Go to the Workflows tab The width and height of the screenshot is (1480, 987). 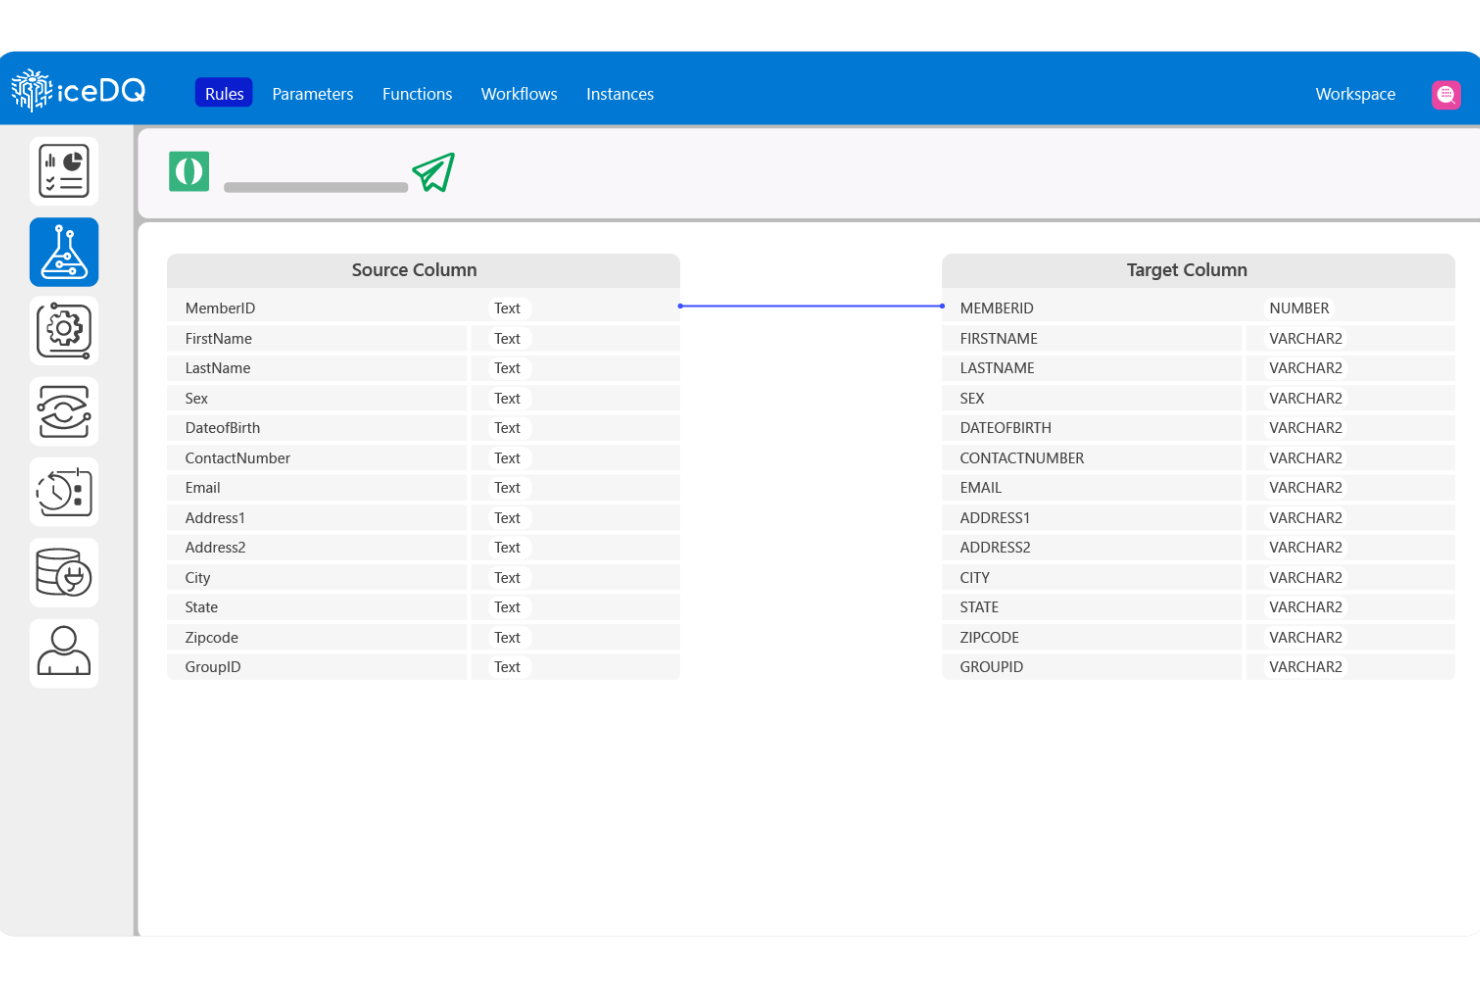(x=519, y=94)
